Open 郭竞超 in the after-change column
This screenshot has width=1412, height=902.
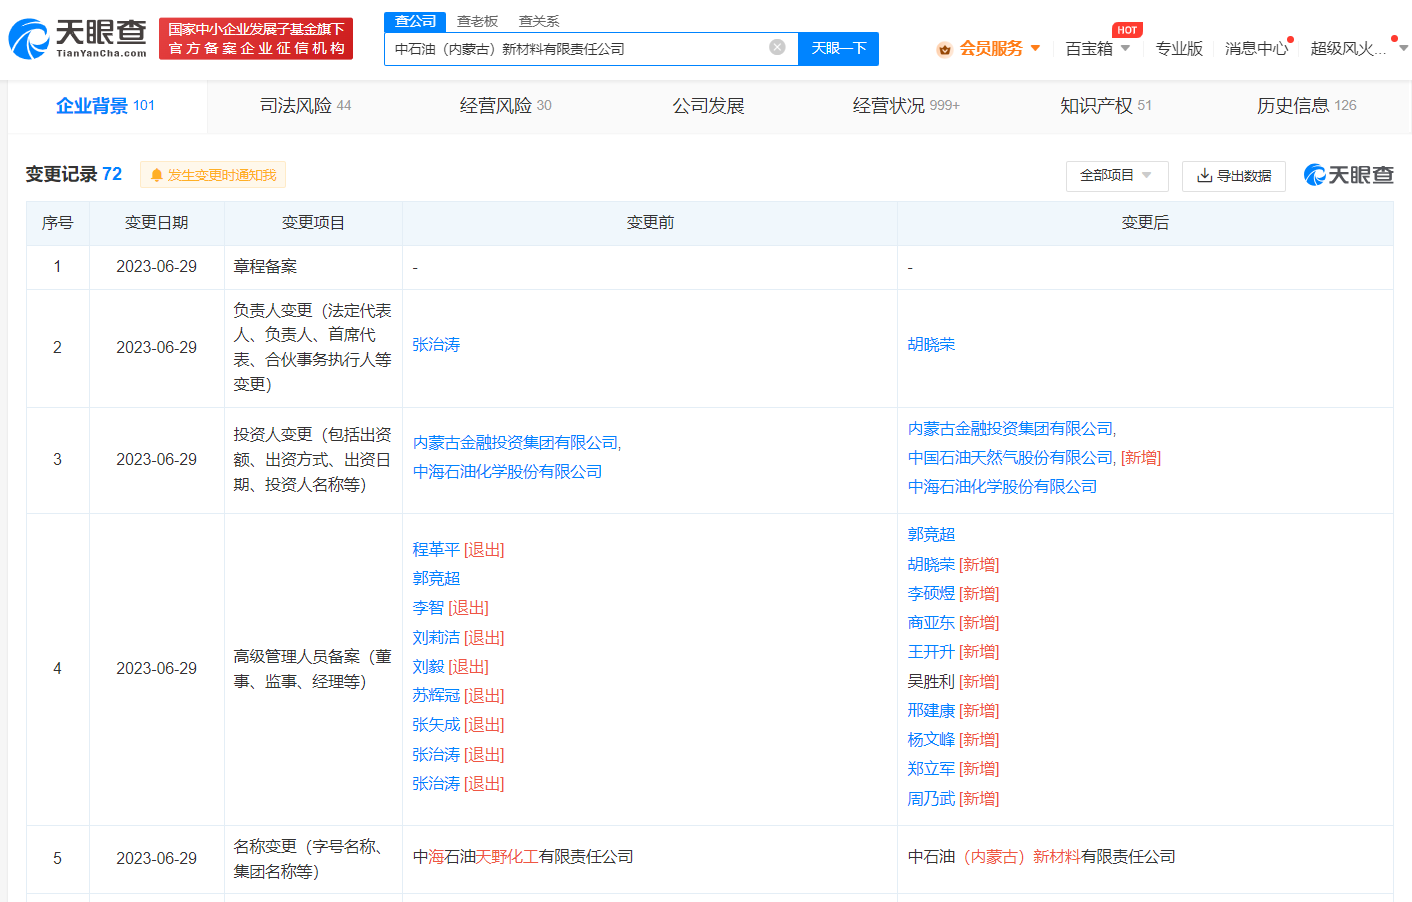click(x=931, y=534)
